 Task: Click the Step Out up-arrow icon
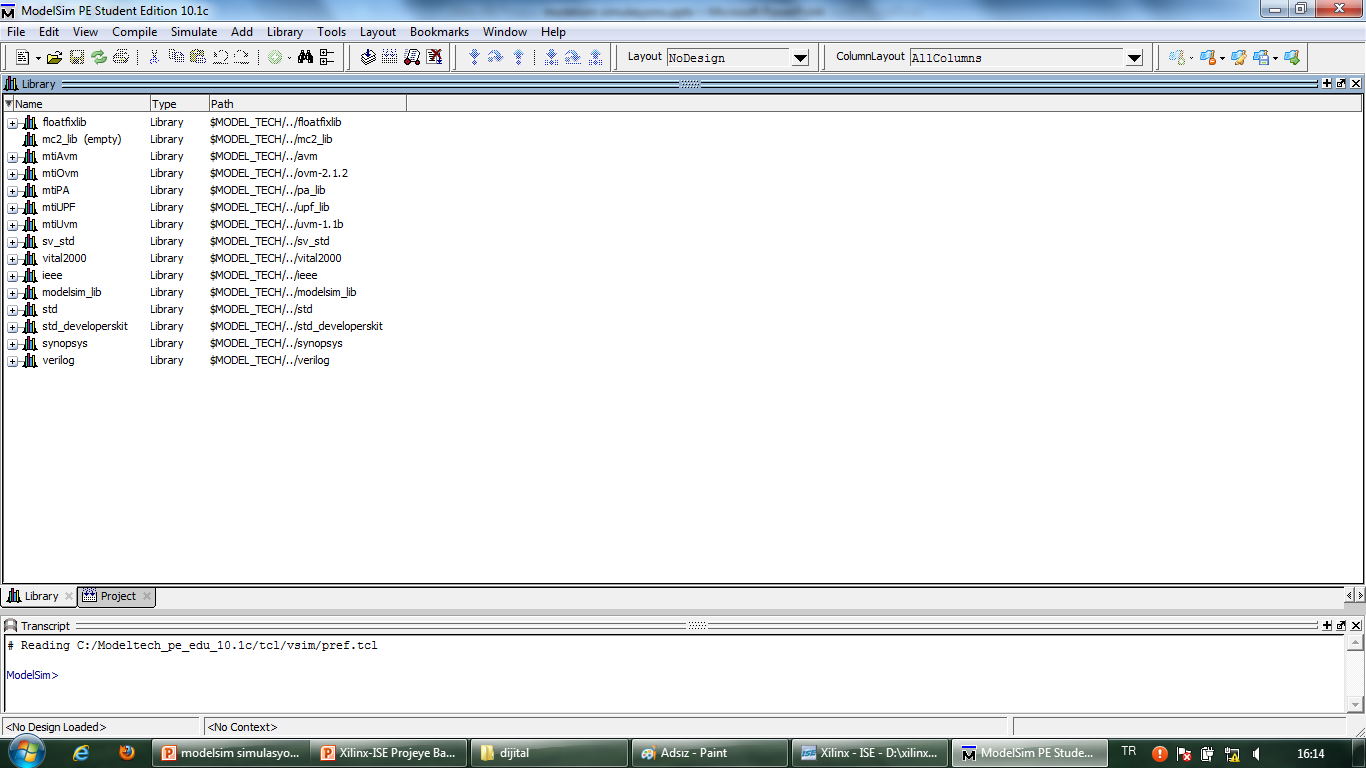[x=518, y=57]
